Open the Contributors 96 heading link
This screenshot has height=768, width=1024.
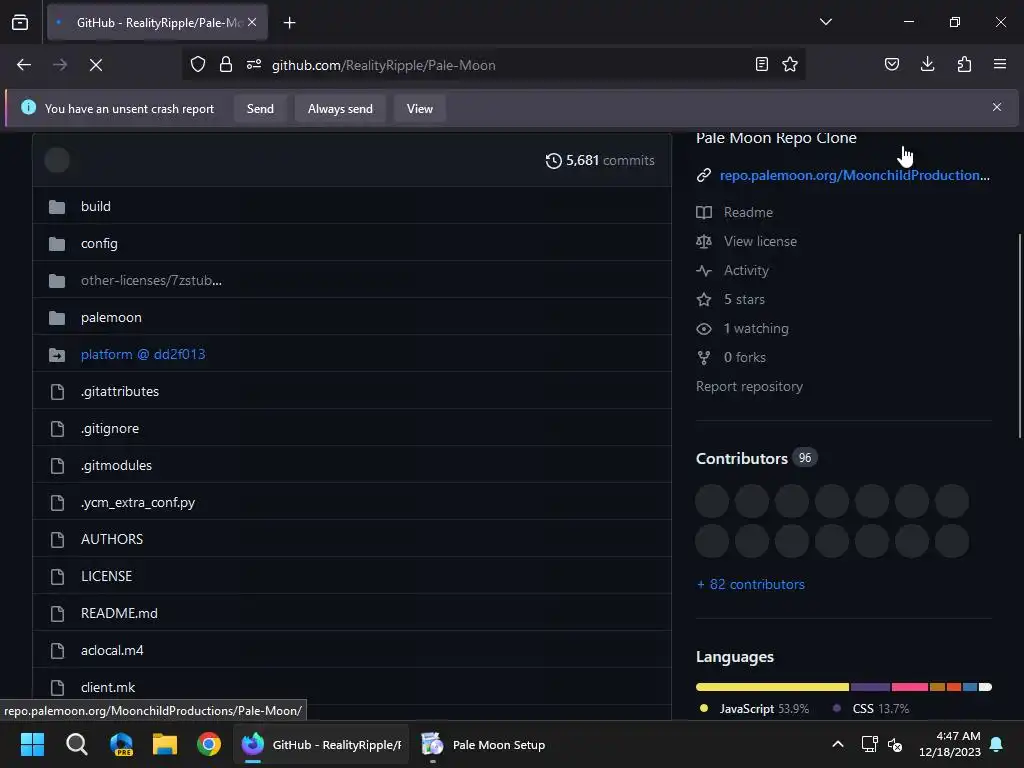[756, 458]
